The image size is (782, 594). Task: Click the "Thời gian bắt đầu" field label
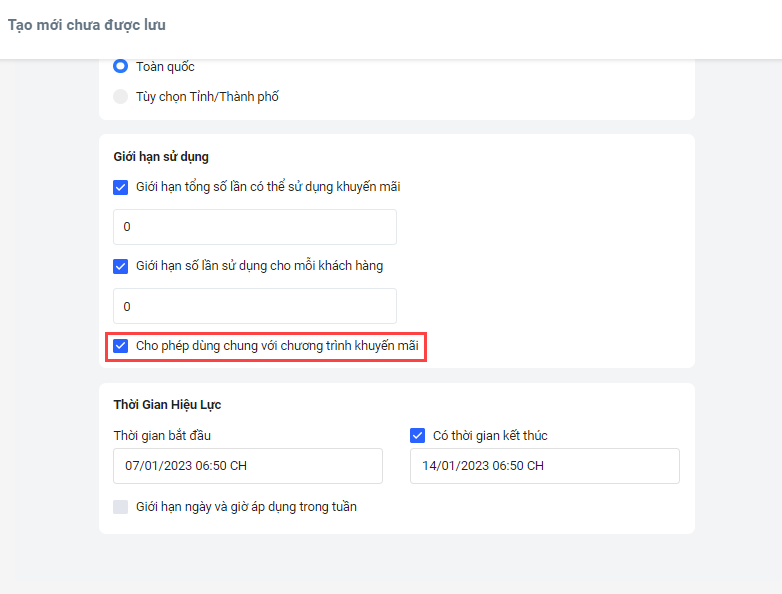pos(162,436)
